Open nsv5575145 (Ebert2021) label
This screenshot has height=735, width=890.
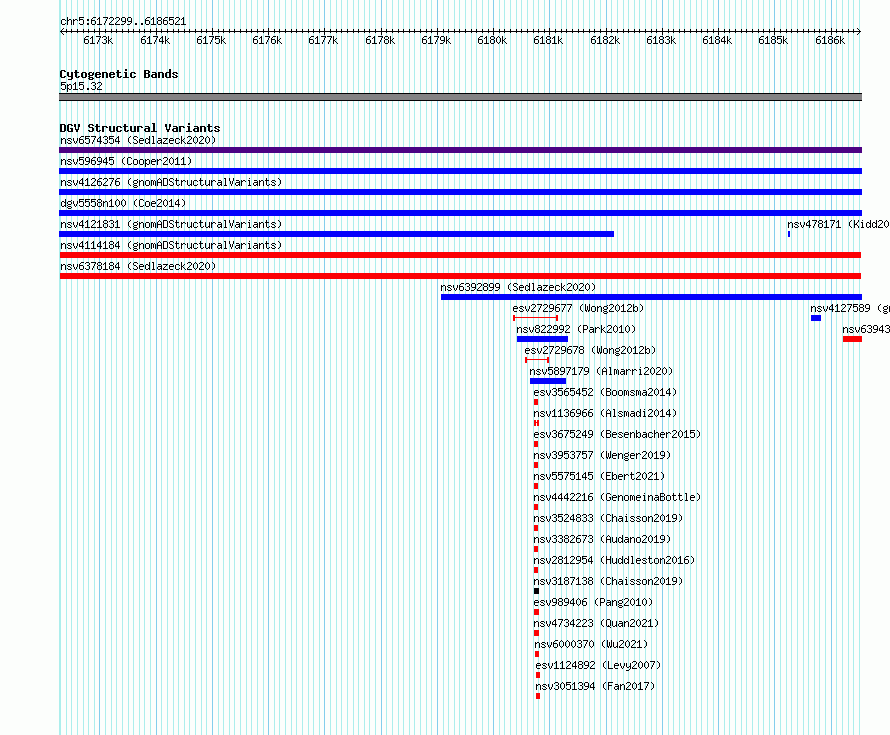(x=599, y=476)
